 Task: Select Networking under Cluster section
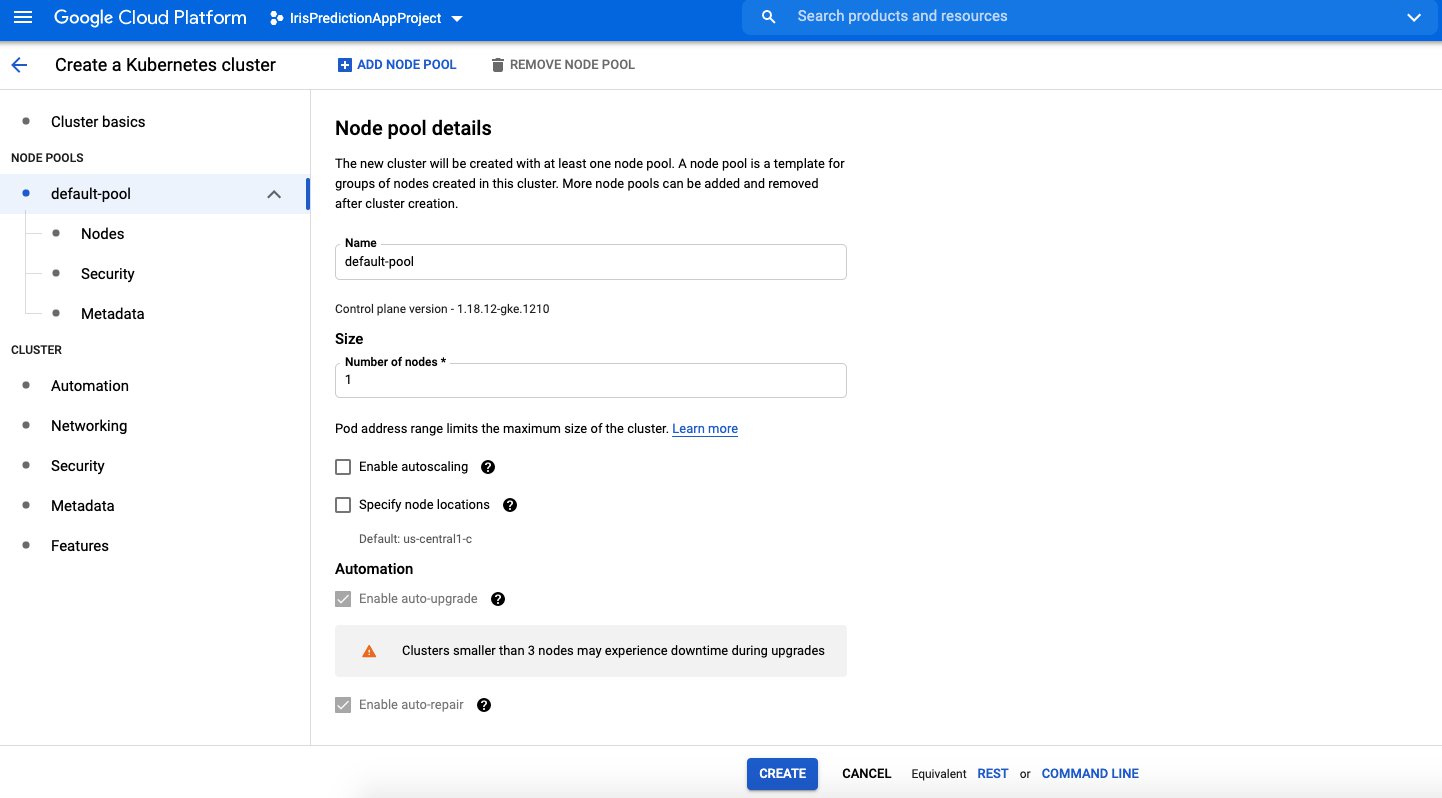point(89,426)
